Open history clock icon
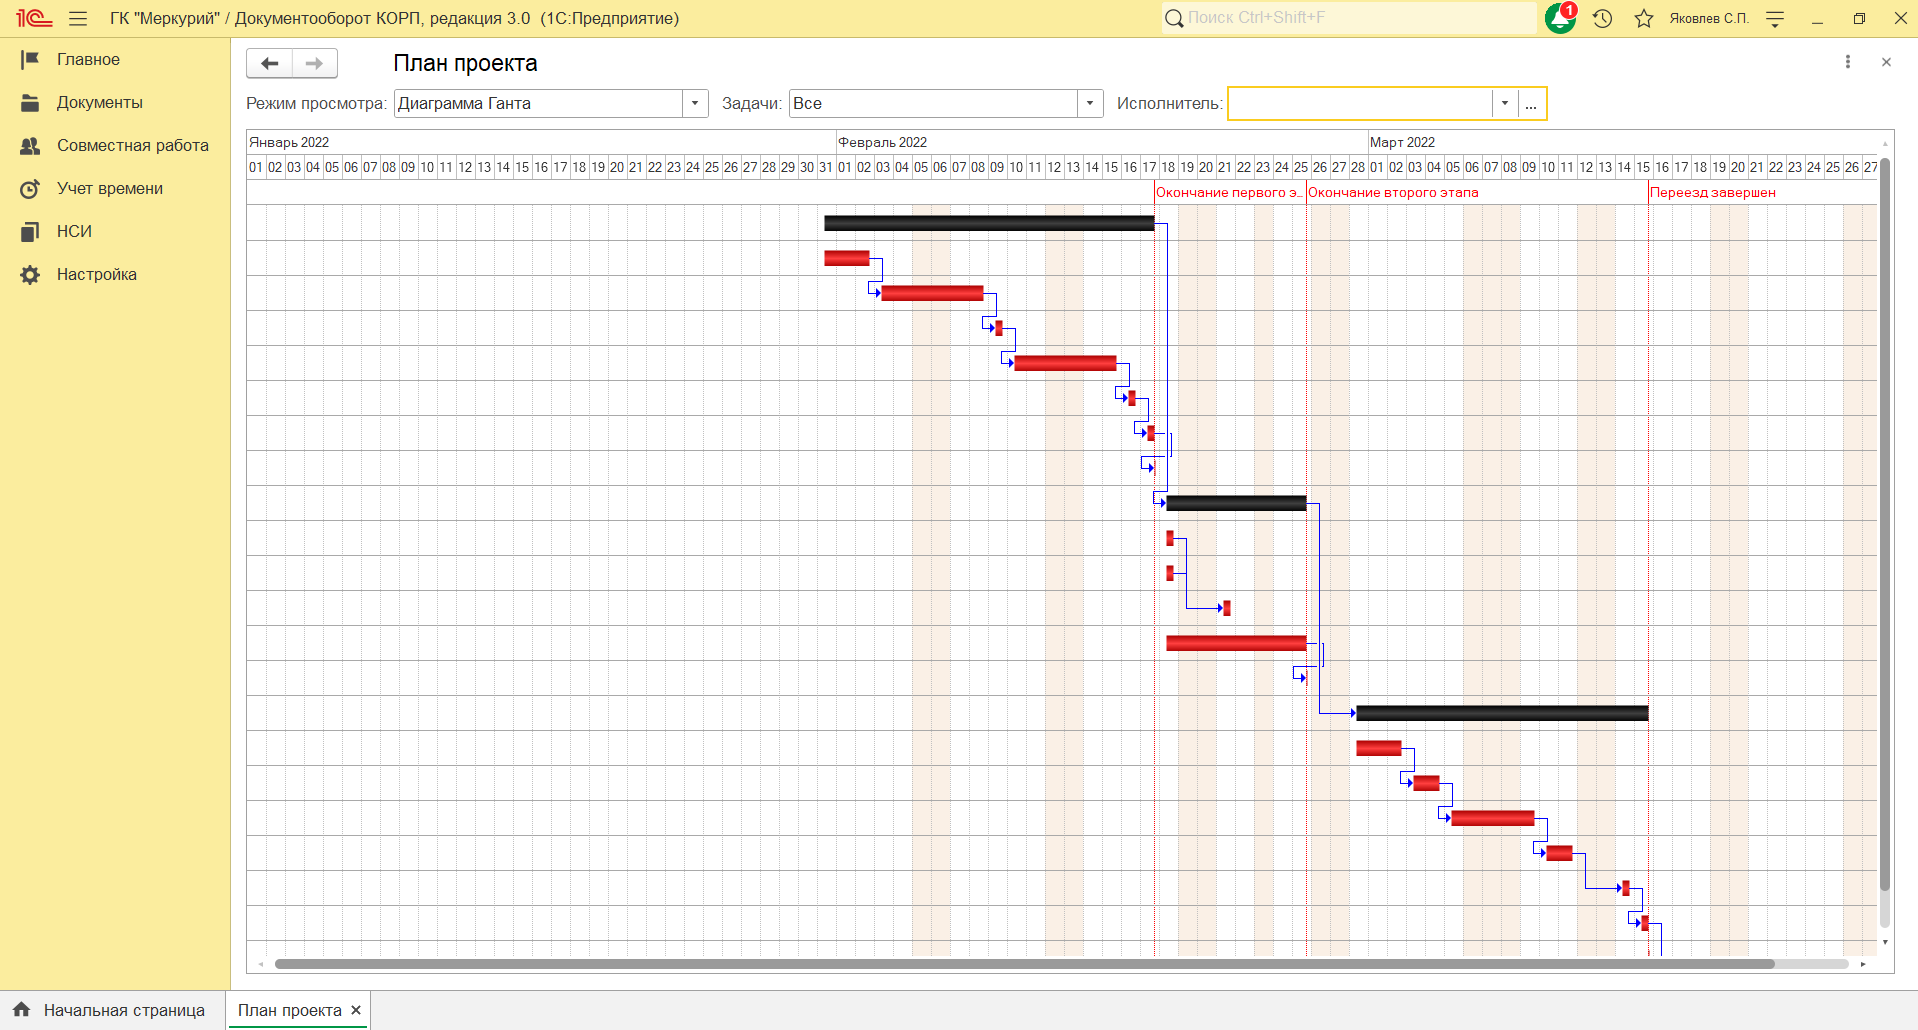The width and height of the screenshot is (1918, 1030). click(x=1602, y=18)
